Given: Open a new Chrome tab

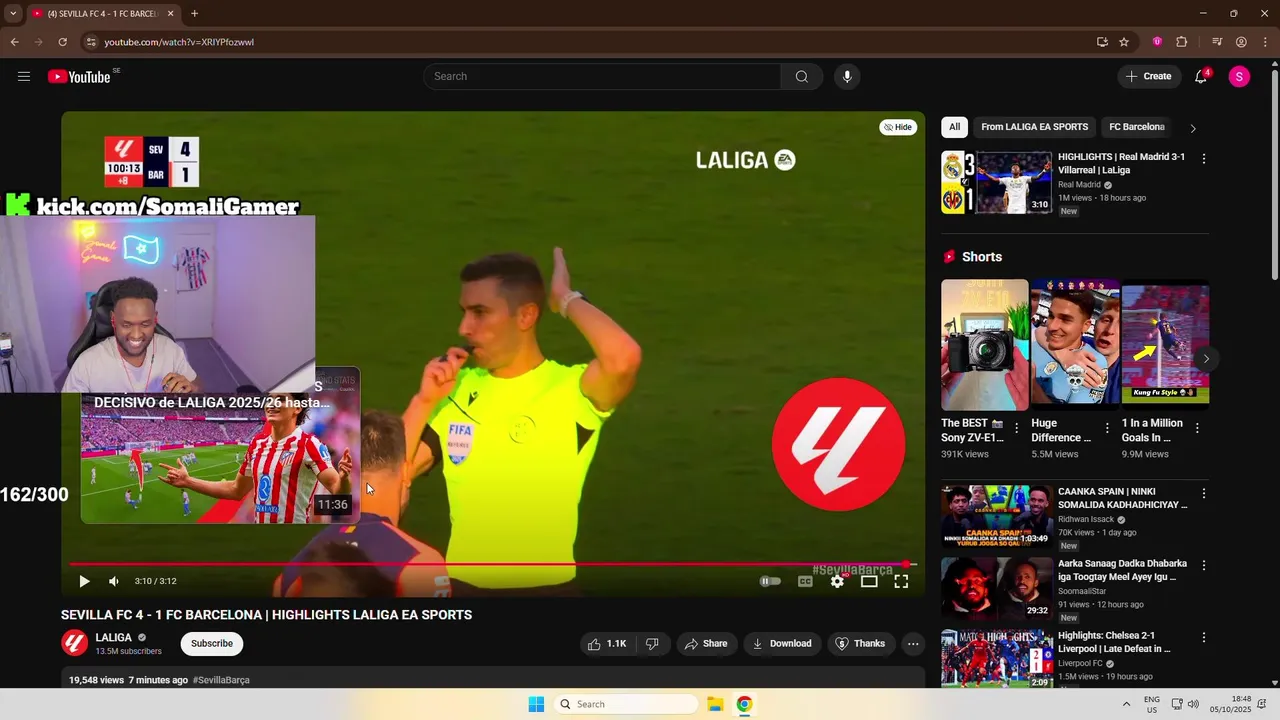Looking at the screenshot, I should (194, 14).
